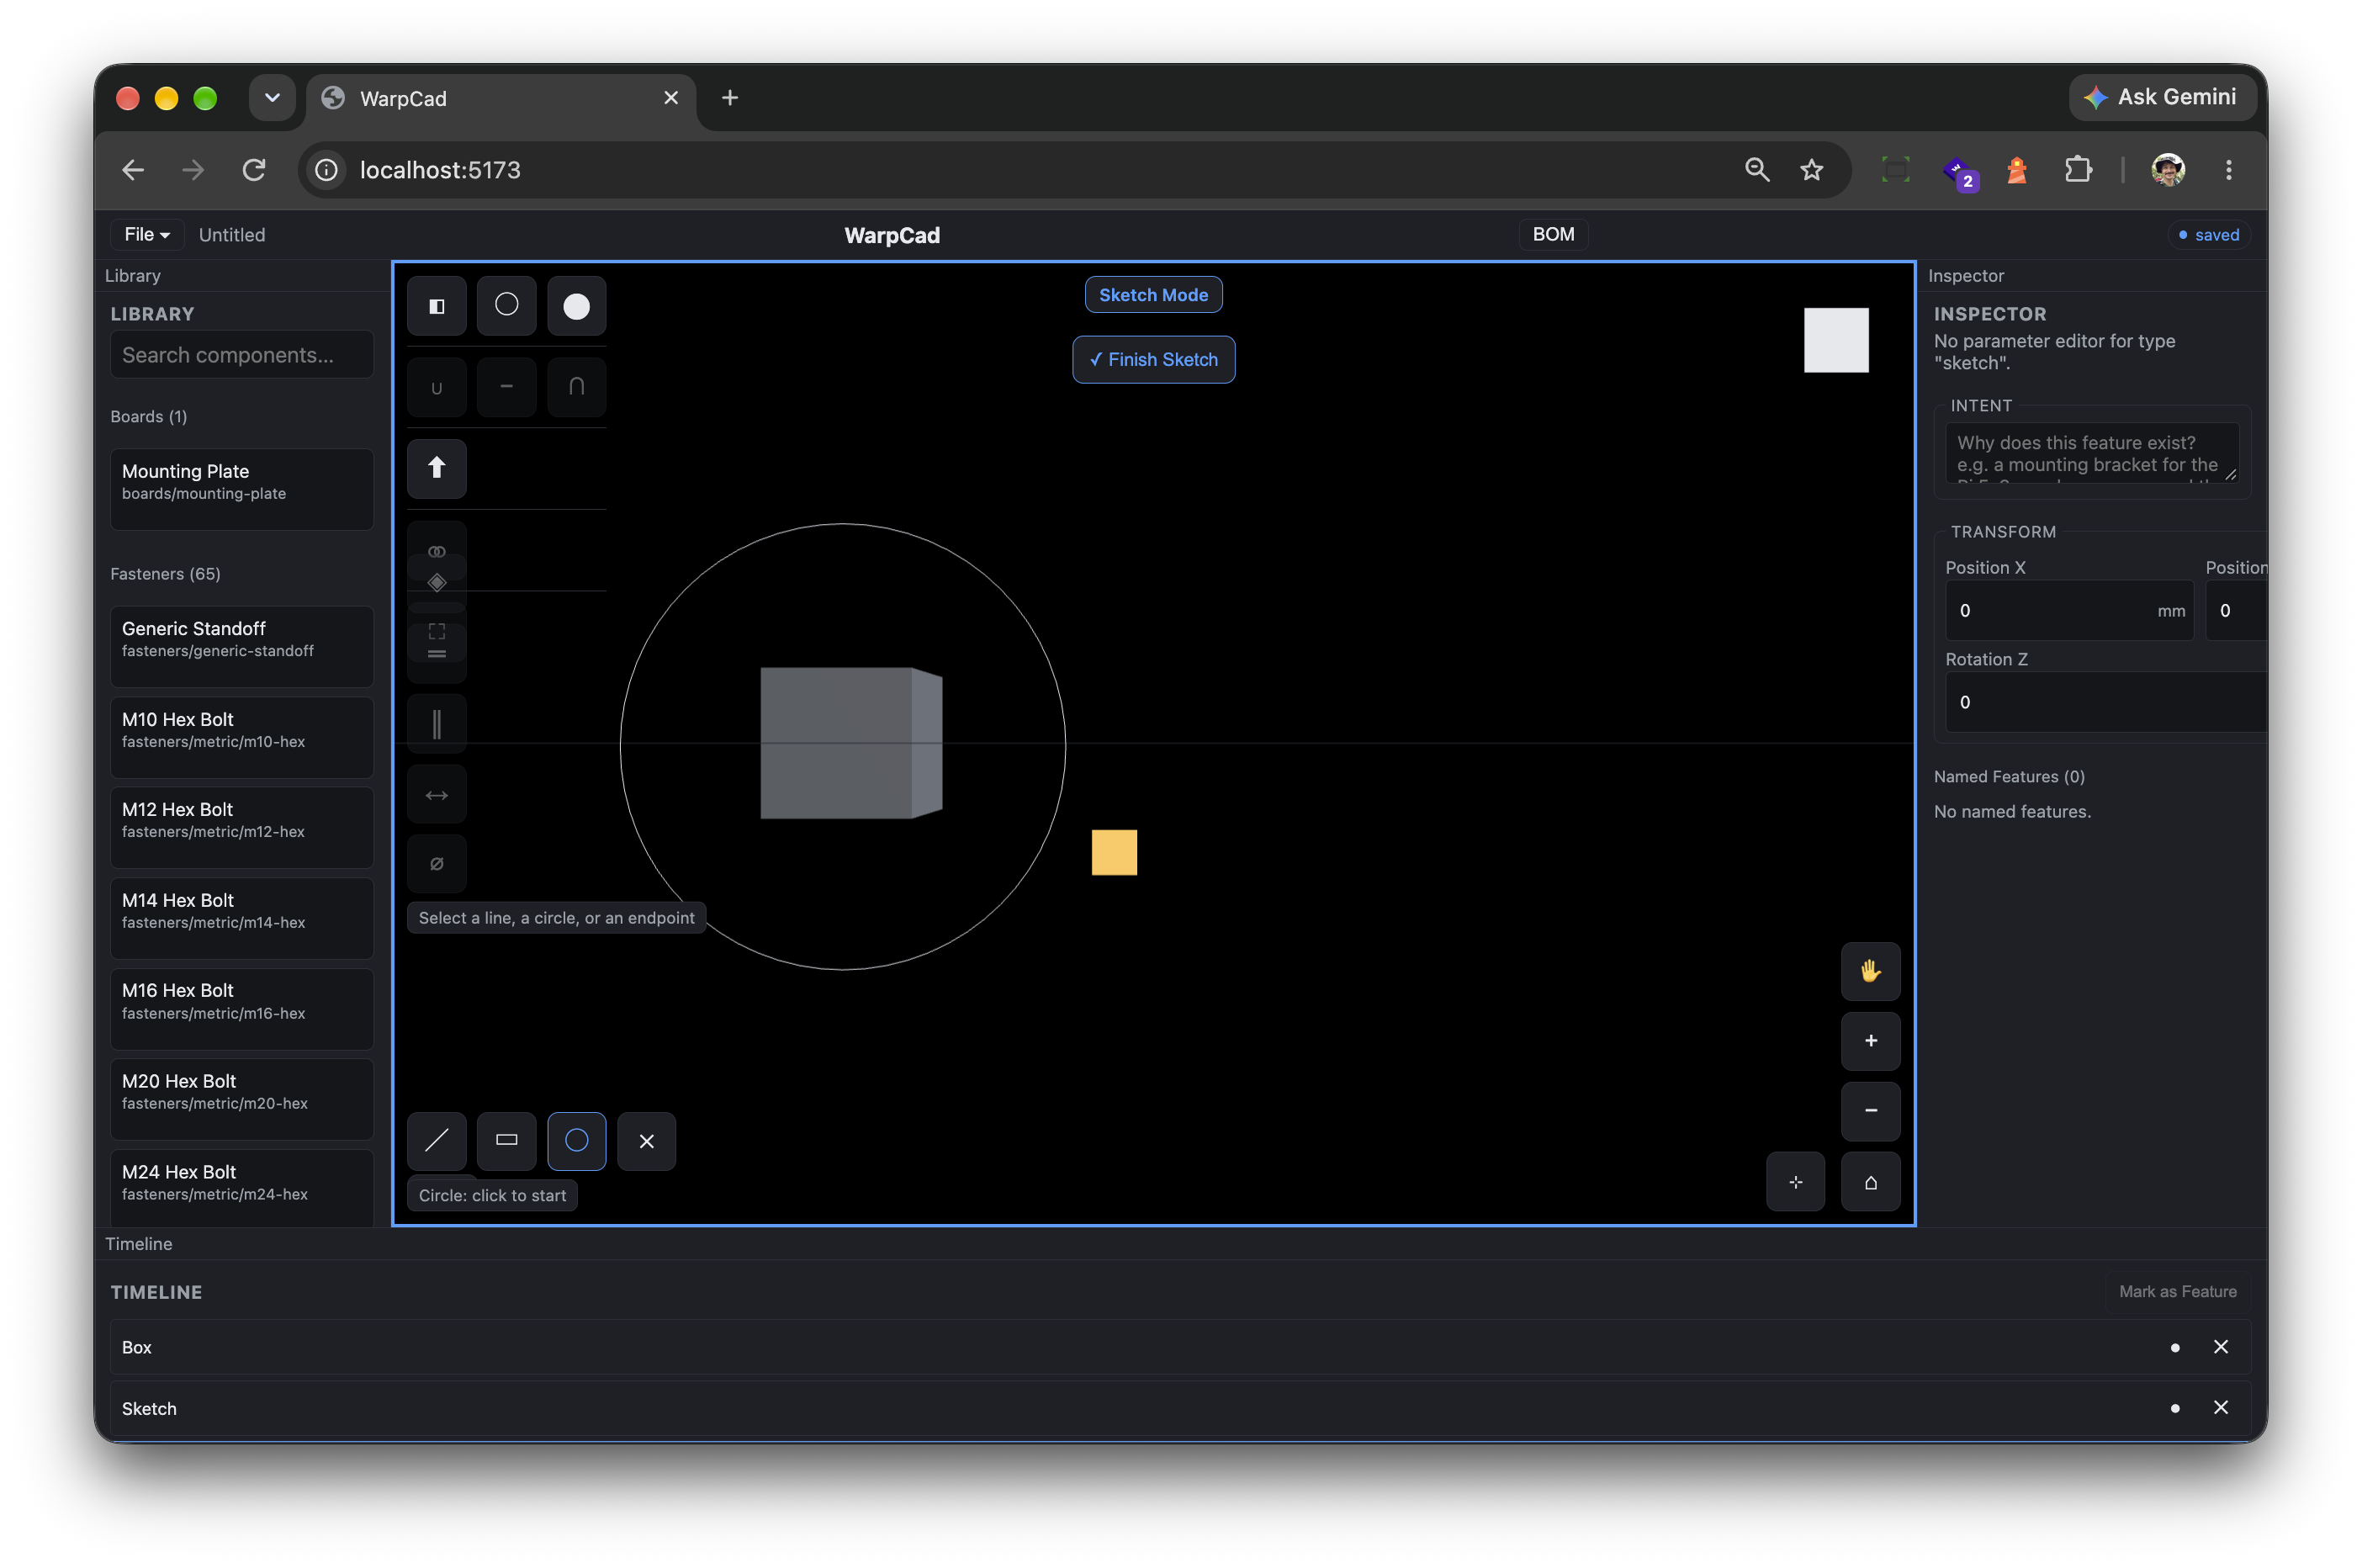Image resolution: width=2362 pixels, height=1568 pixels.
Task: Select the Circle sketch tool
Action: pyautogui.click(x=576, y=1141)
